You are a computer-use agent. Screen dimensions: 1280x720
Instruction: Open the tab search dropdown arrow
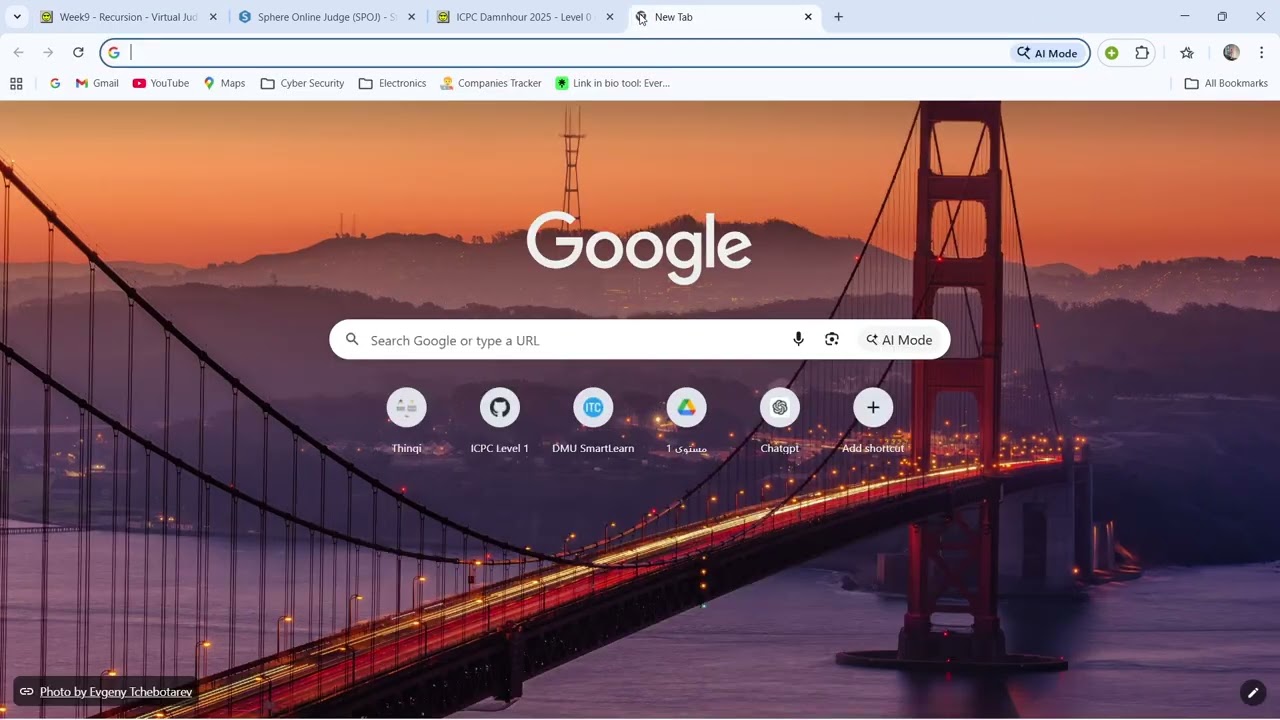point(17,17)
